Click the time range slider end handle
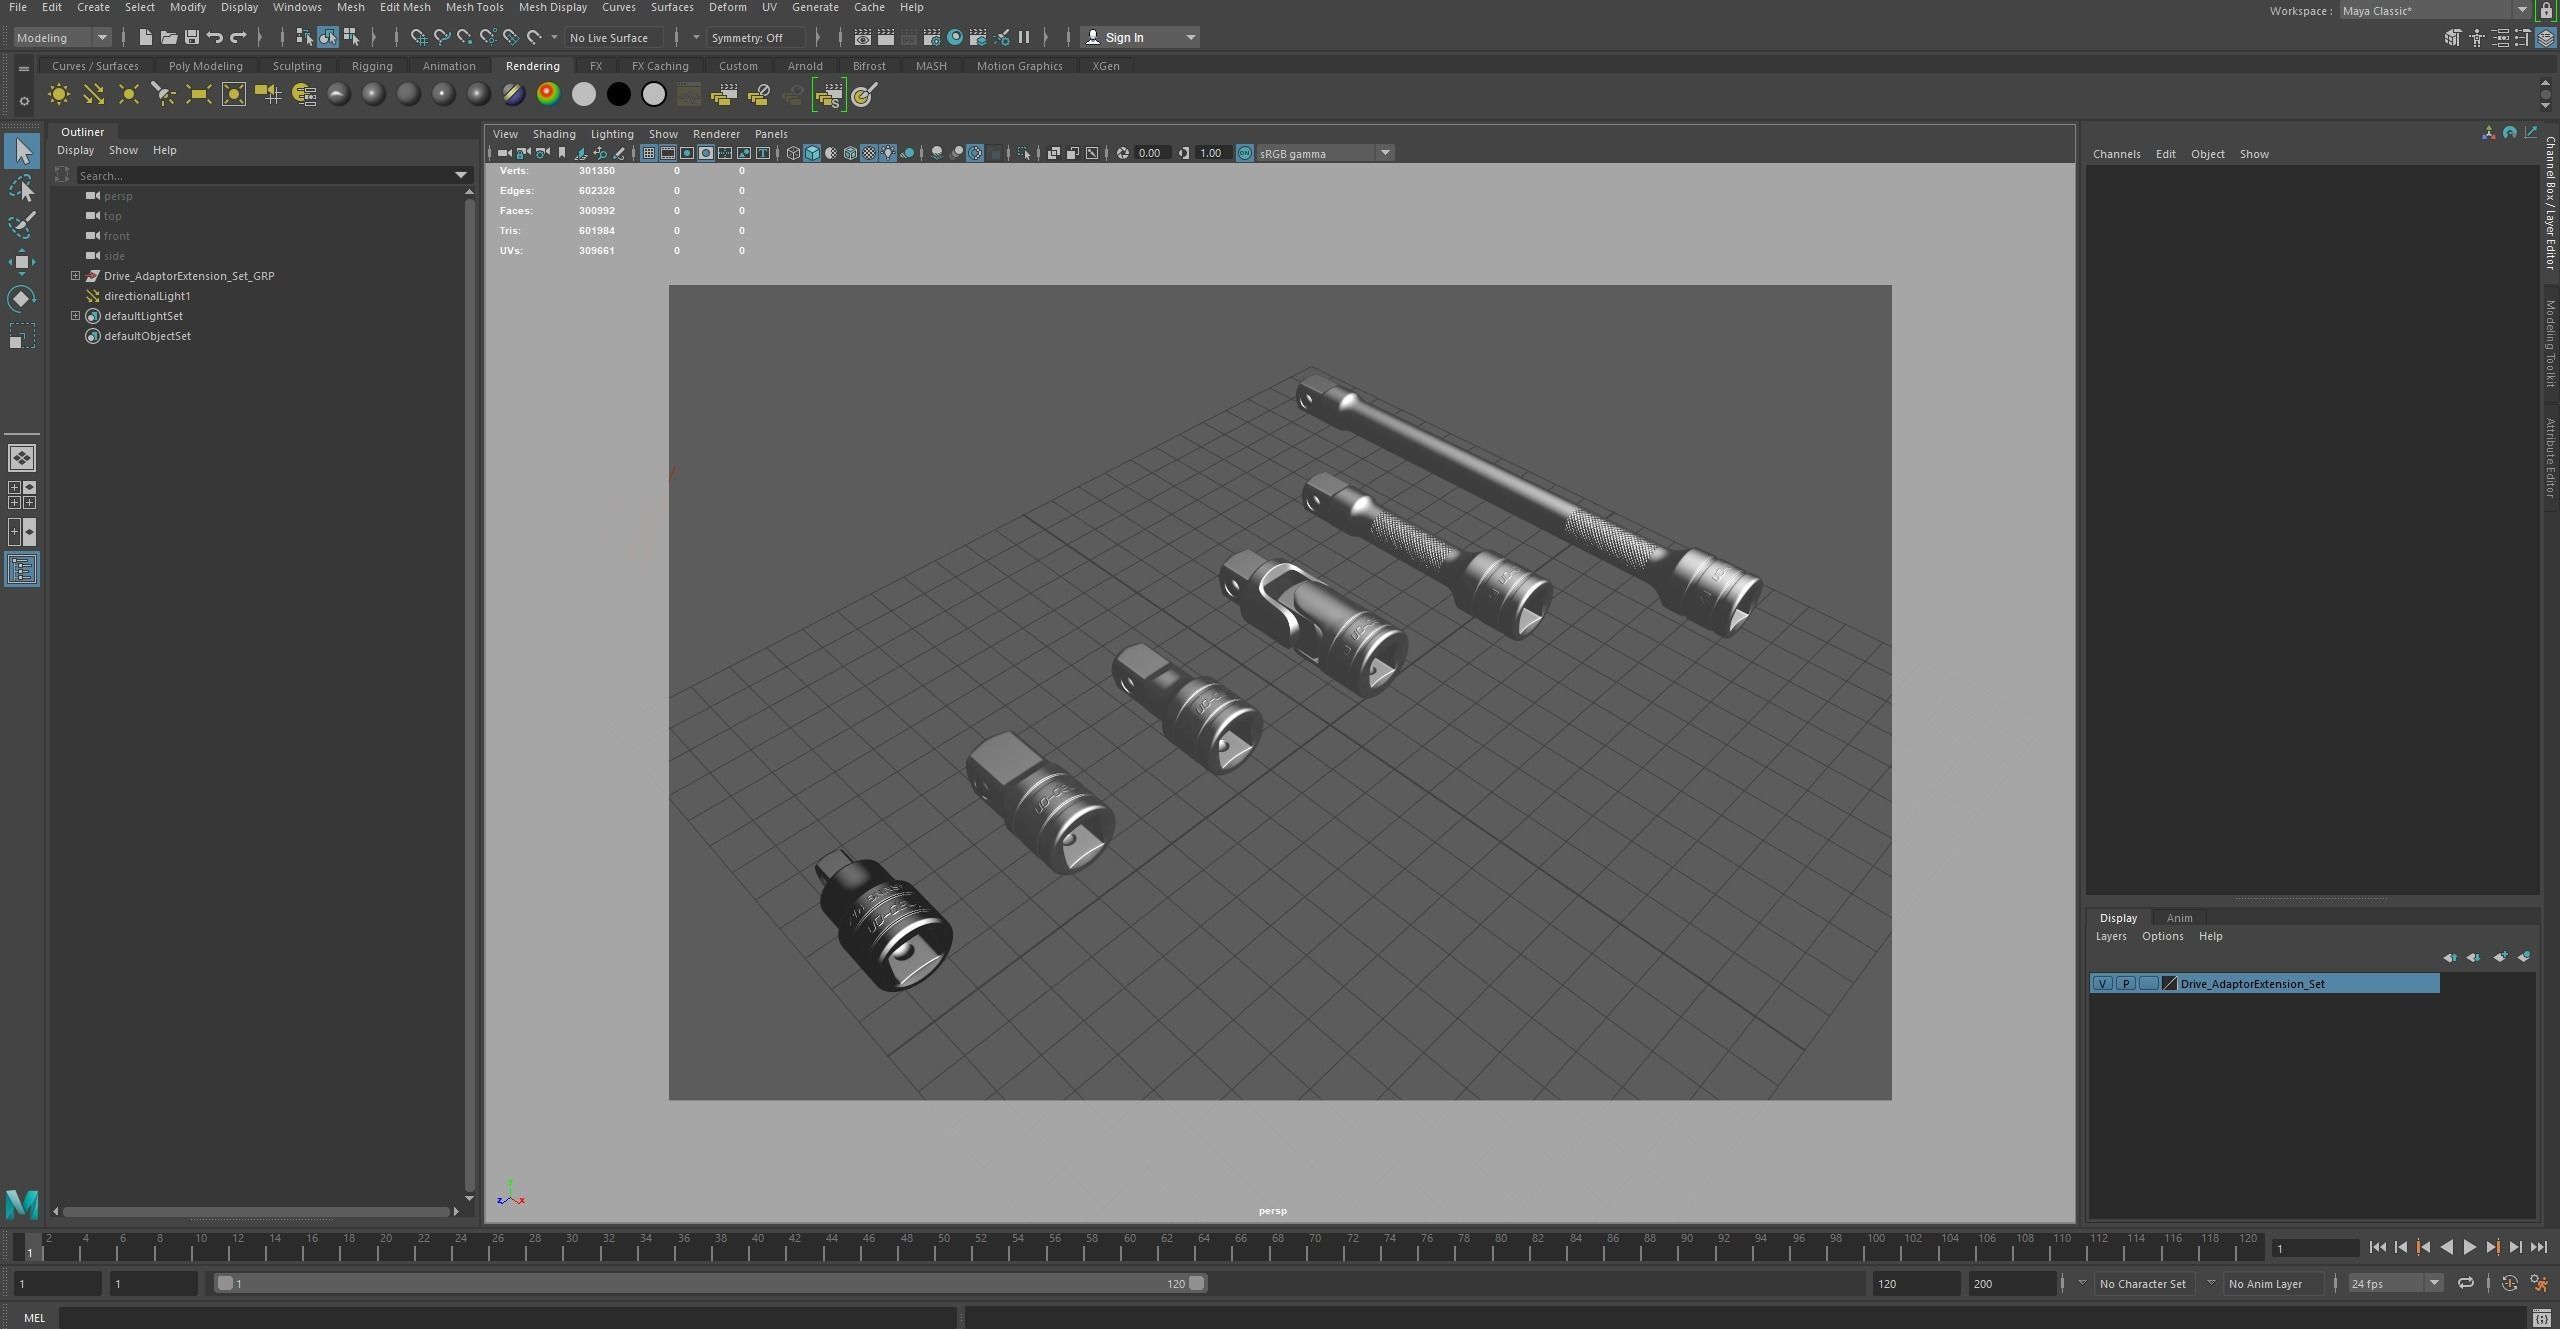 pos(1197,1284)
